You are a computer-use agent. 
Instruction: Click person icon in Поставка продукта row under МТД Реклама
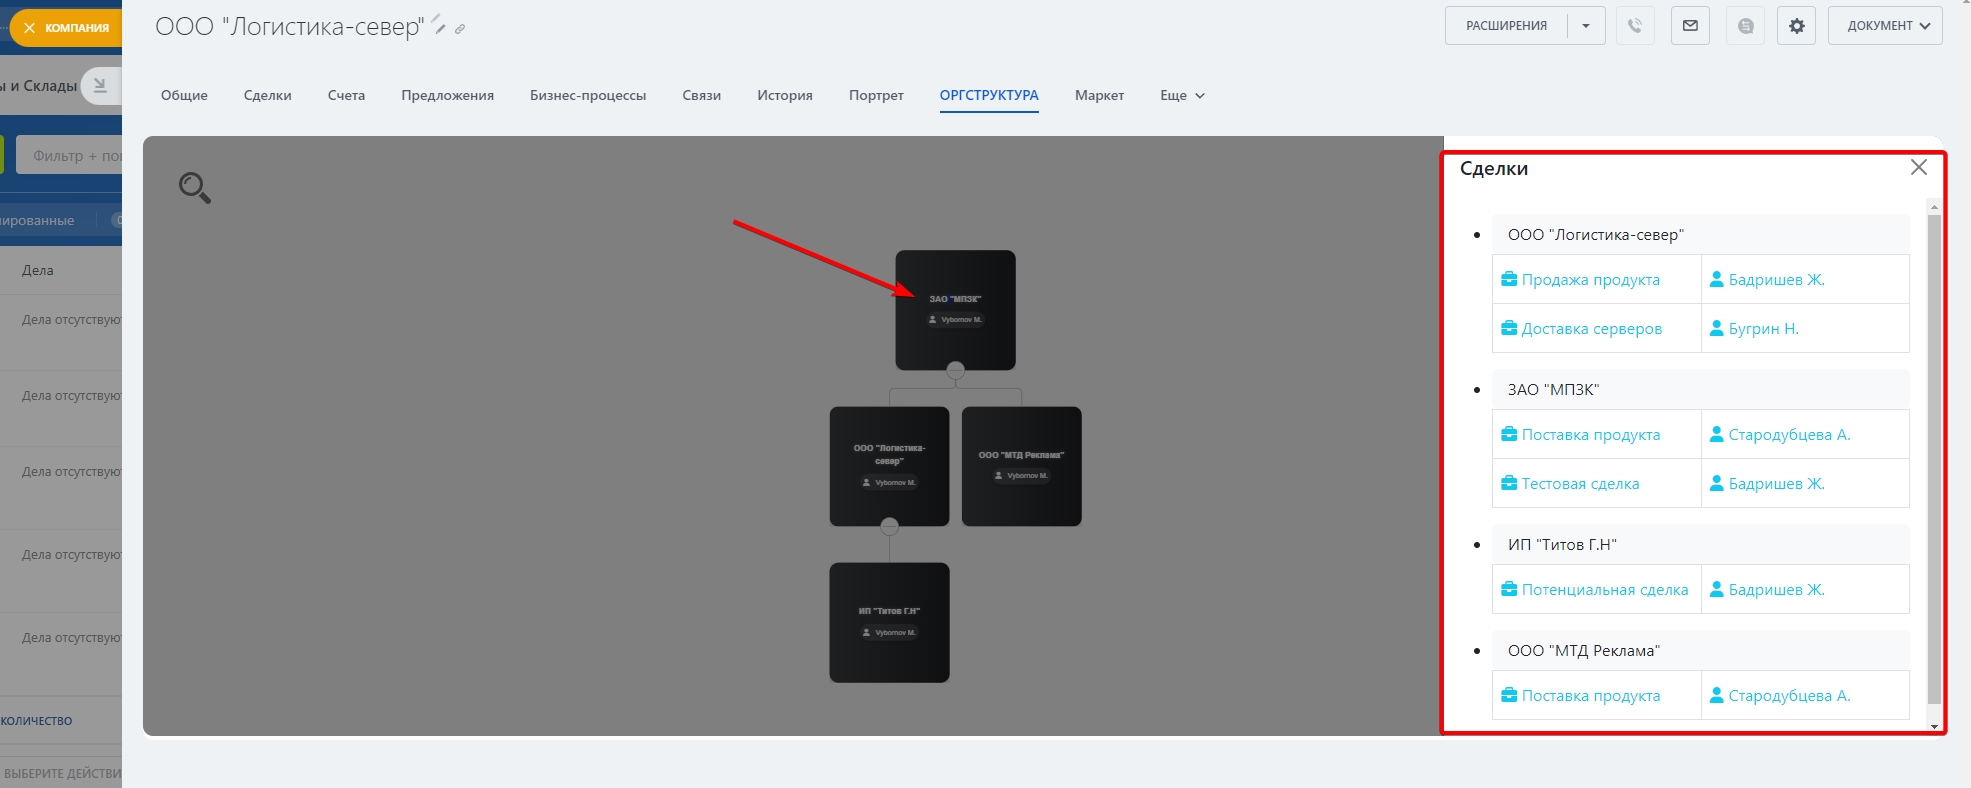[x=1717, y=696]
